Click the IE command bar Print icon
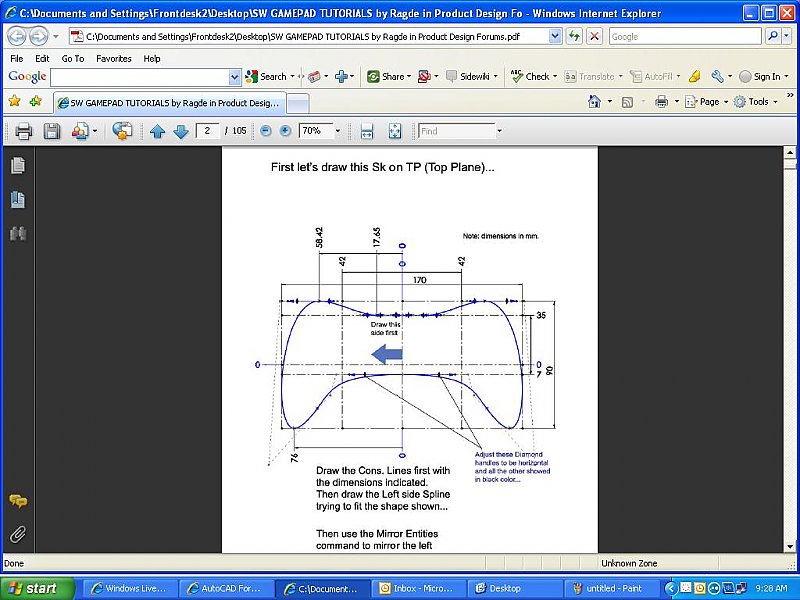Image resolution: width=800 pixels, height=600 pixels. (661, 102)
